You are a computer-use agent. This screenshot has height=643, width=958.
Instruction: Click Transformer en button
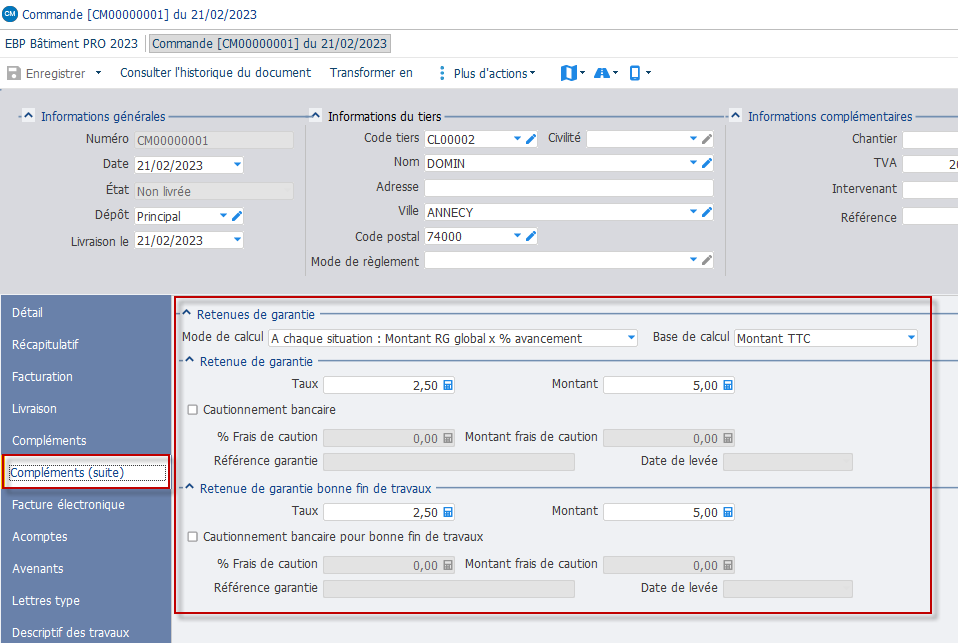pos(371,73)
